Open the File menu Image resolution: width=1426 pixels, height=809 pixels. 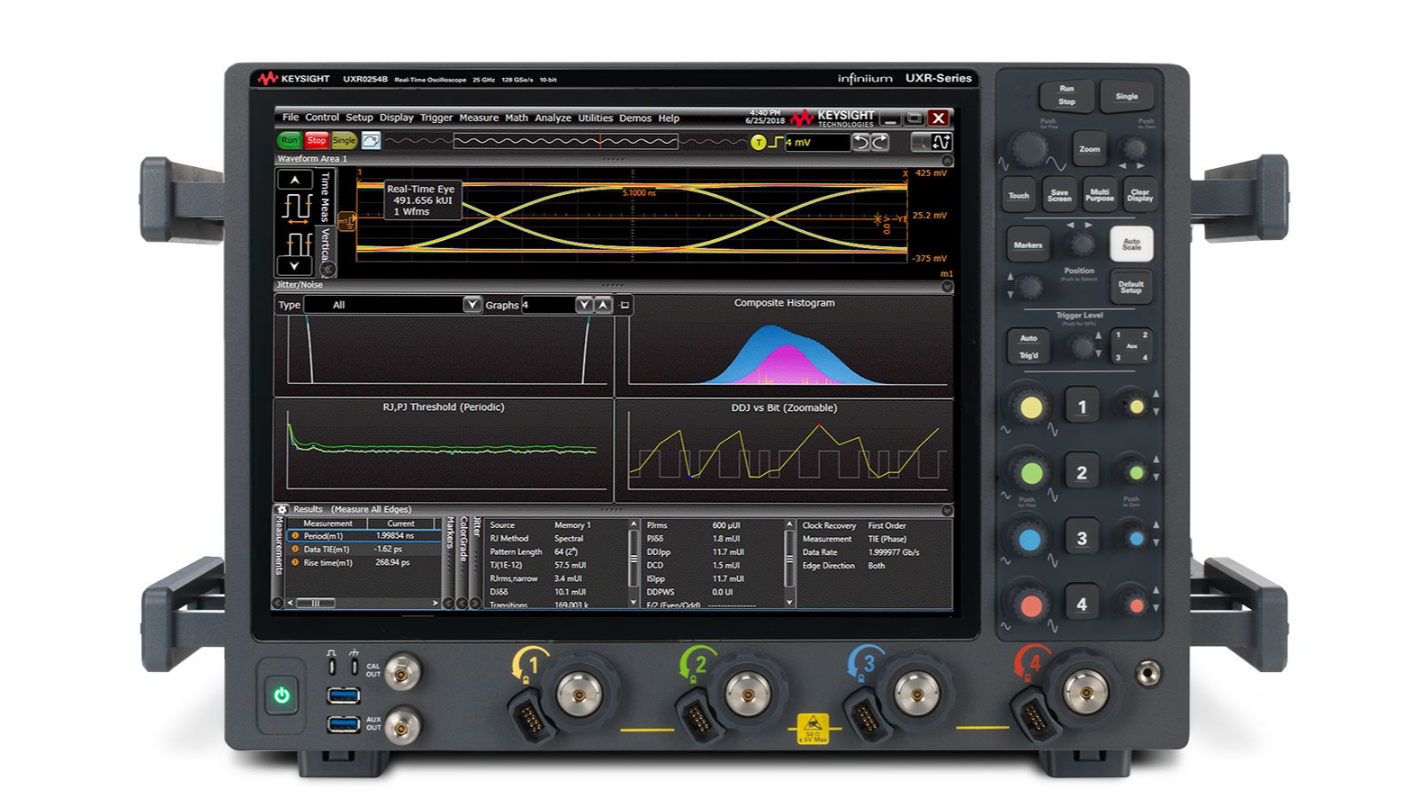click(x=290, y=118)
